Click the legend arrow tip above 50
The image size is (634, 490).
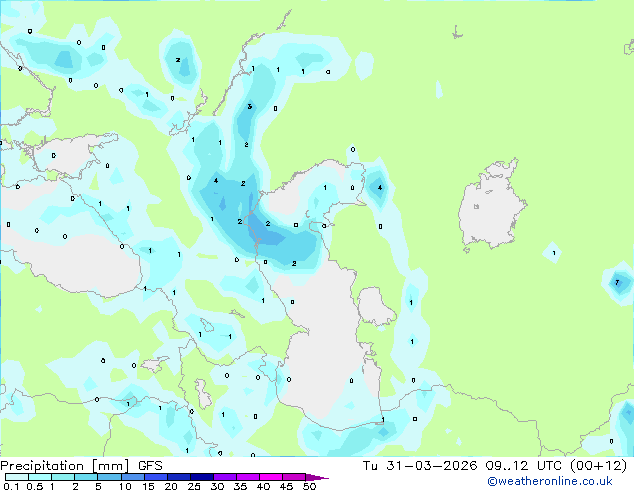[x=317, y=477]
